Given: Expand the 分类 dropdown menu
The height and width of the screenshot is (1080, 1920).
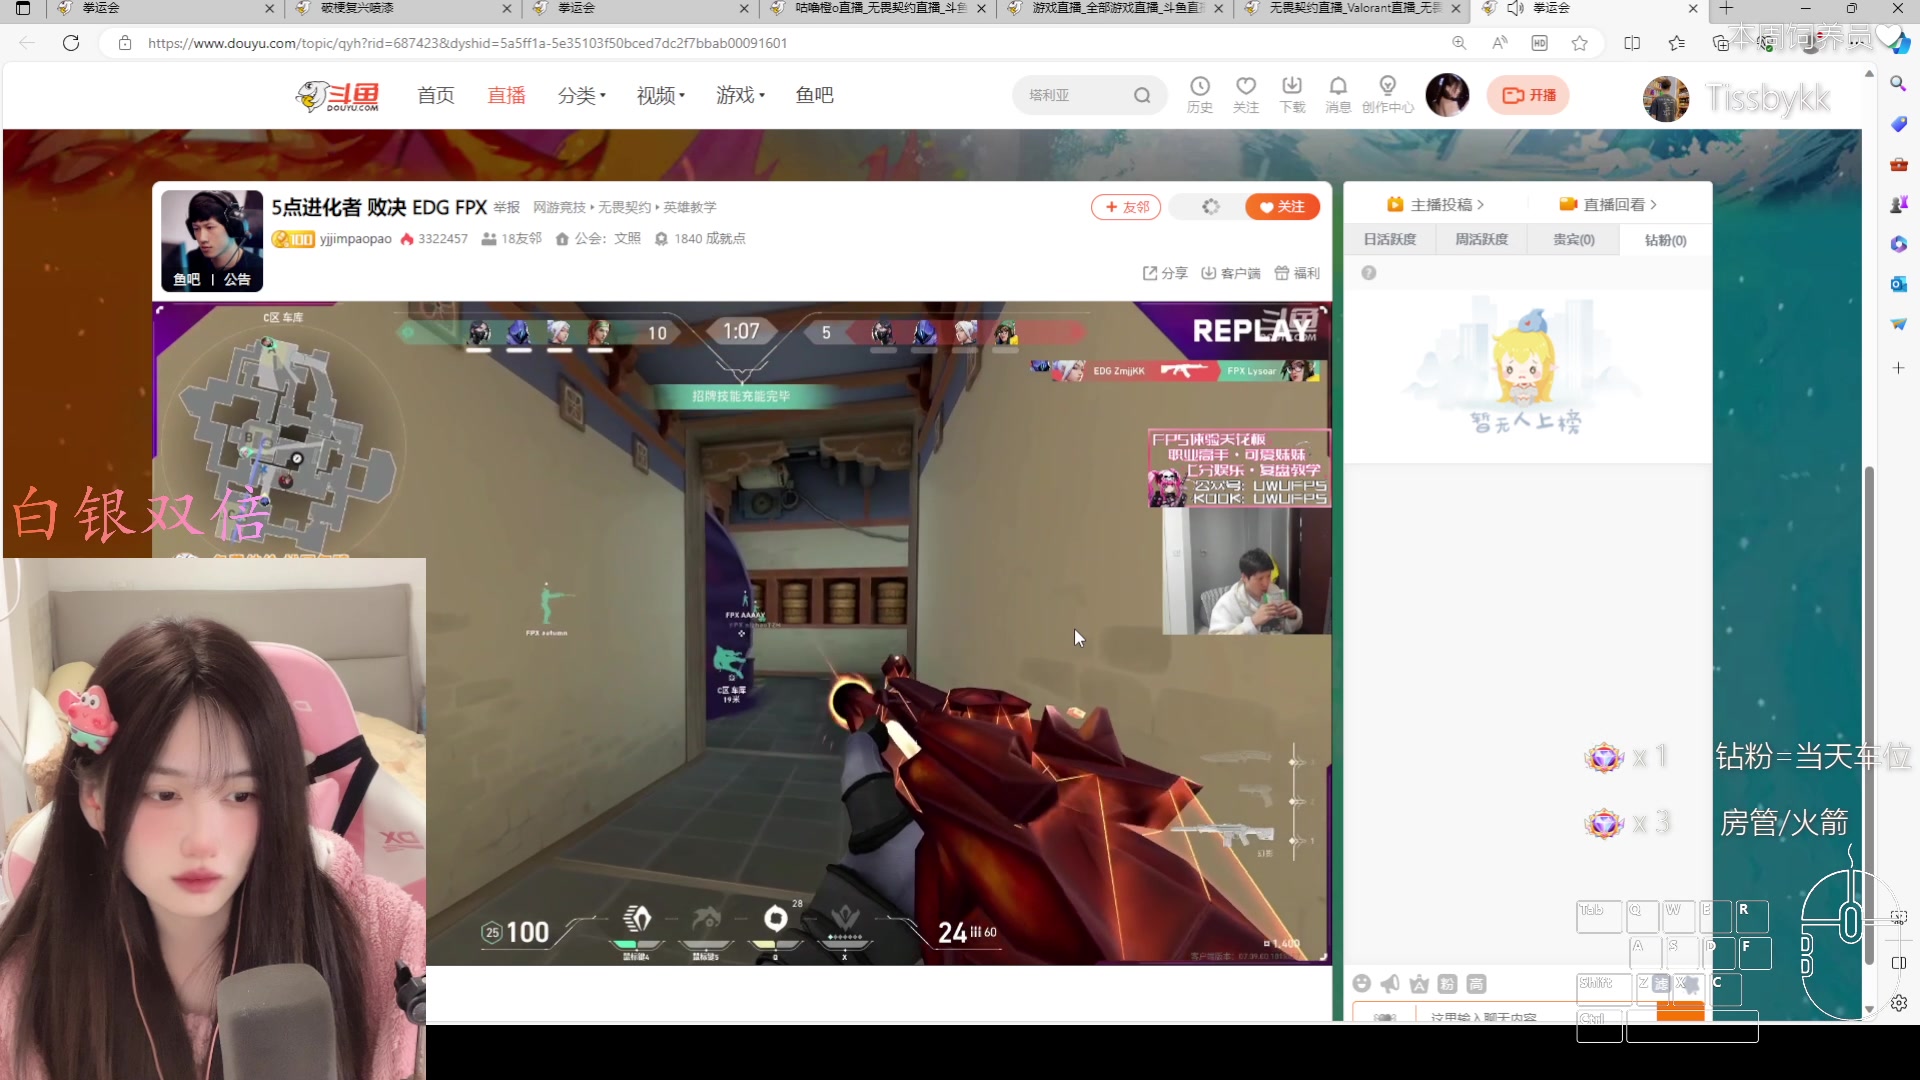Looking at the screenshot, I should tap(582, 95).
